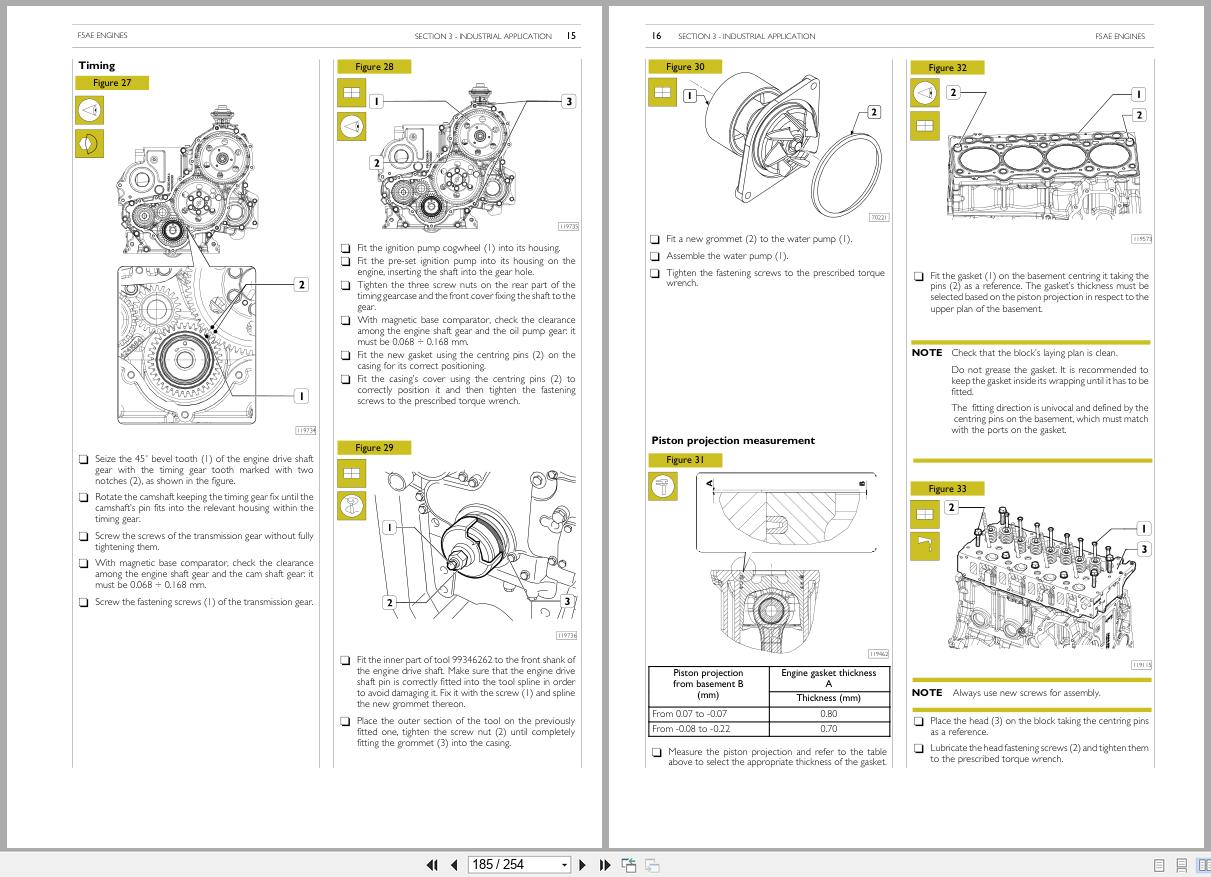Switch to two-page facing layout
This screenshot has width=1211, height=877.
pyautogui.click(x=1203, y=866)
